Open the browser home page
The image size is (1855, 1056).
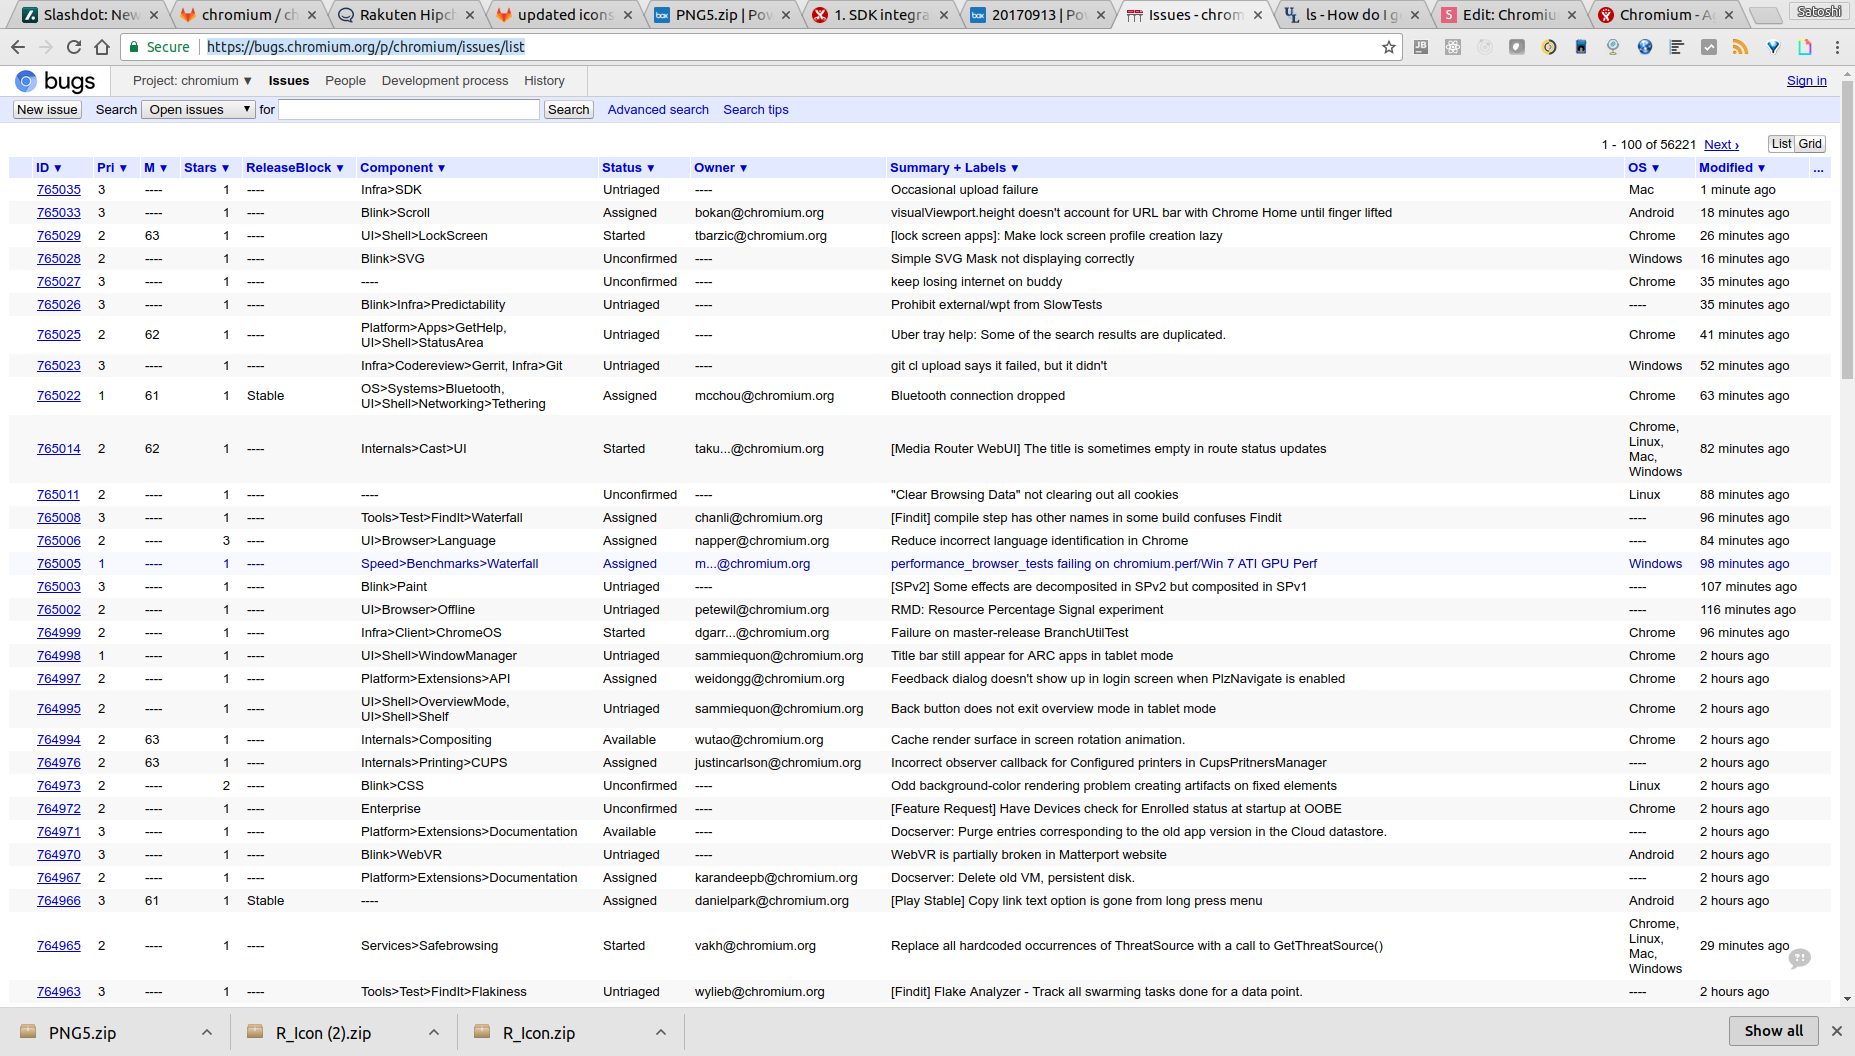click(102, 47)
